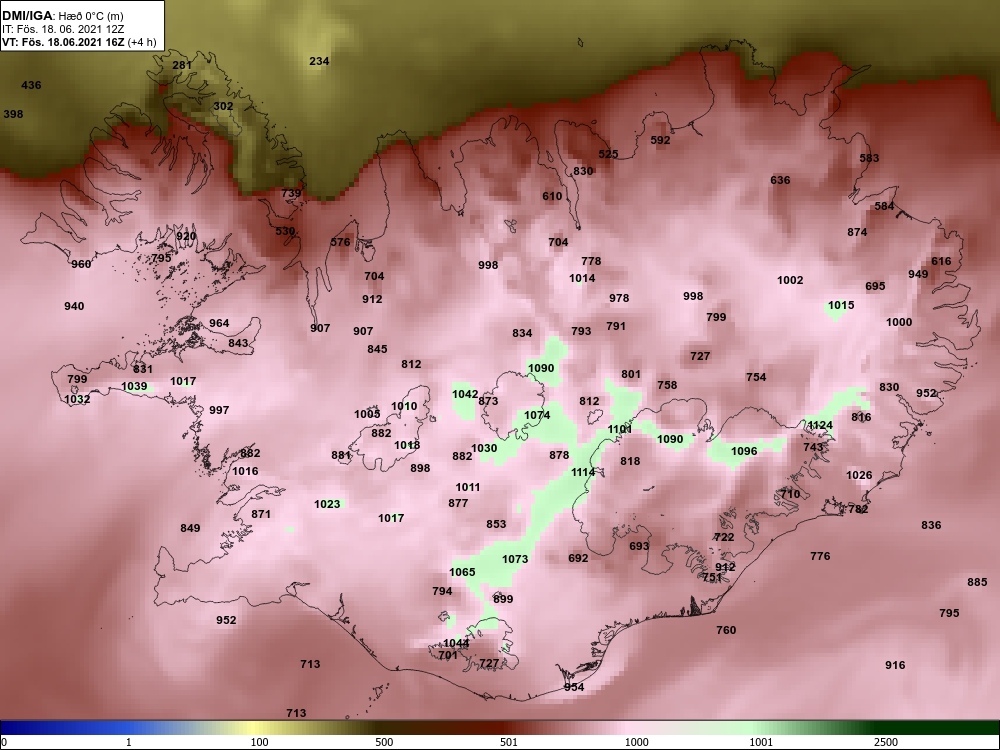Click legend label "500" on color scale

click(384, 742)
